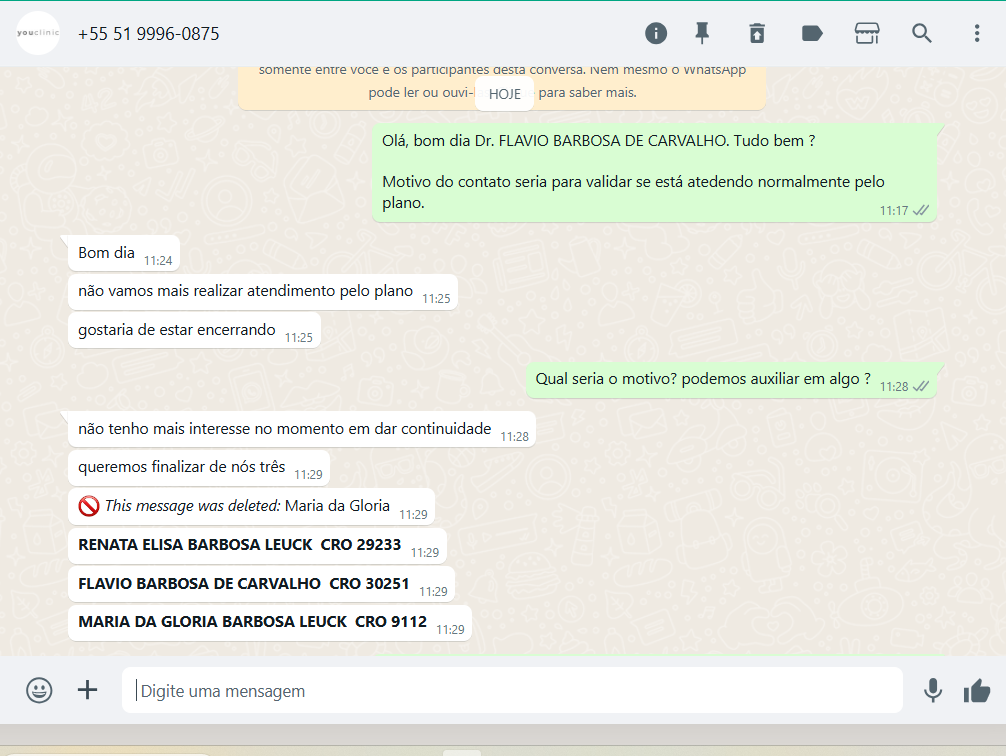Select message 'não vamos mais realizar atendimento pelo plano'
This screenshot has height=756, width=1006.
(262, 292)
